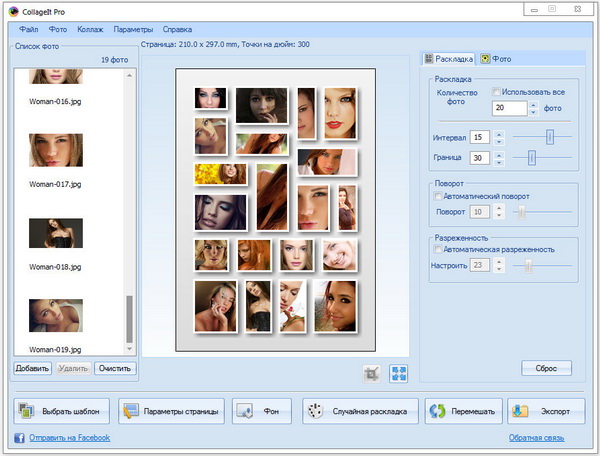This screenshot has width=600, height=456.
Task: Click the crop photo icon below canvas
Action: click(x=373, y=374)
